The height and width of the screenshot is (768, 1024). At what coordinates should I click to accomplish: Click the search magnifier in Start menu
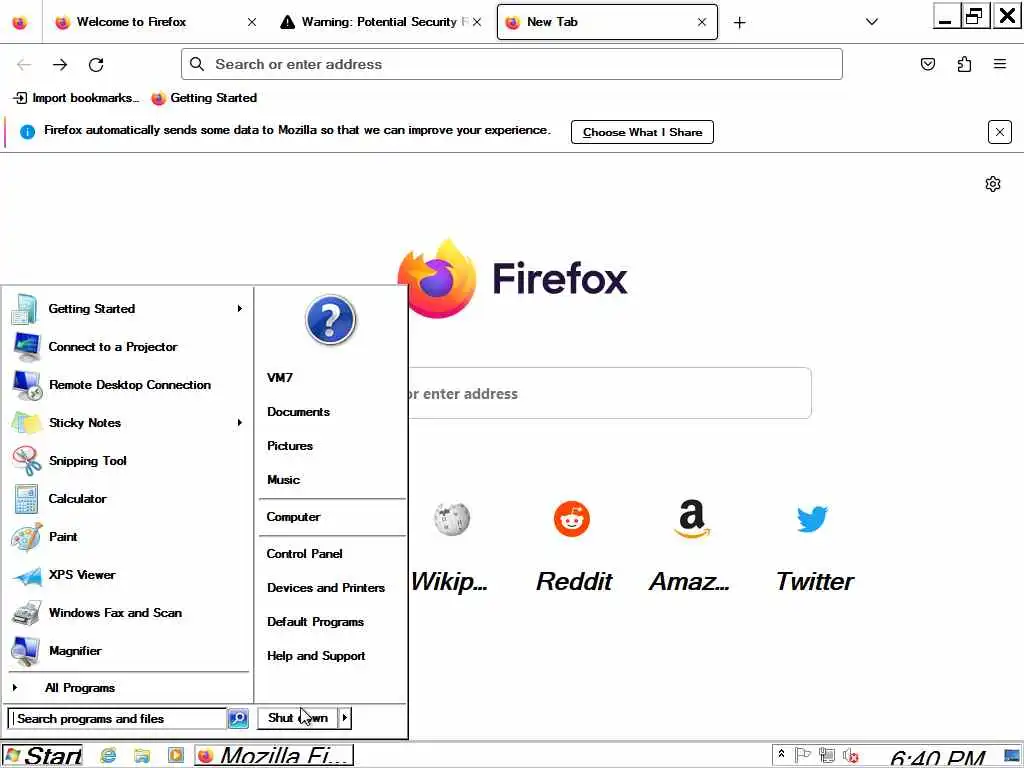click(x=238, y=718)
